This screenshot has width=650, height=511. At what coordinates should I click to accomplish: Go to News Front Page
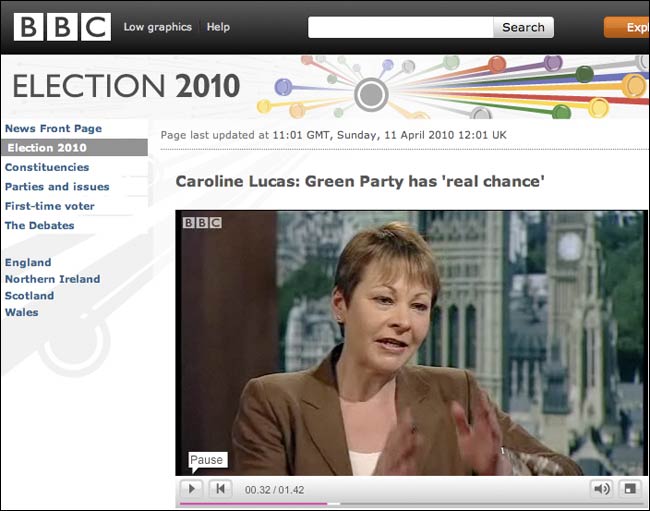(x=53, y=128)
